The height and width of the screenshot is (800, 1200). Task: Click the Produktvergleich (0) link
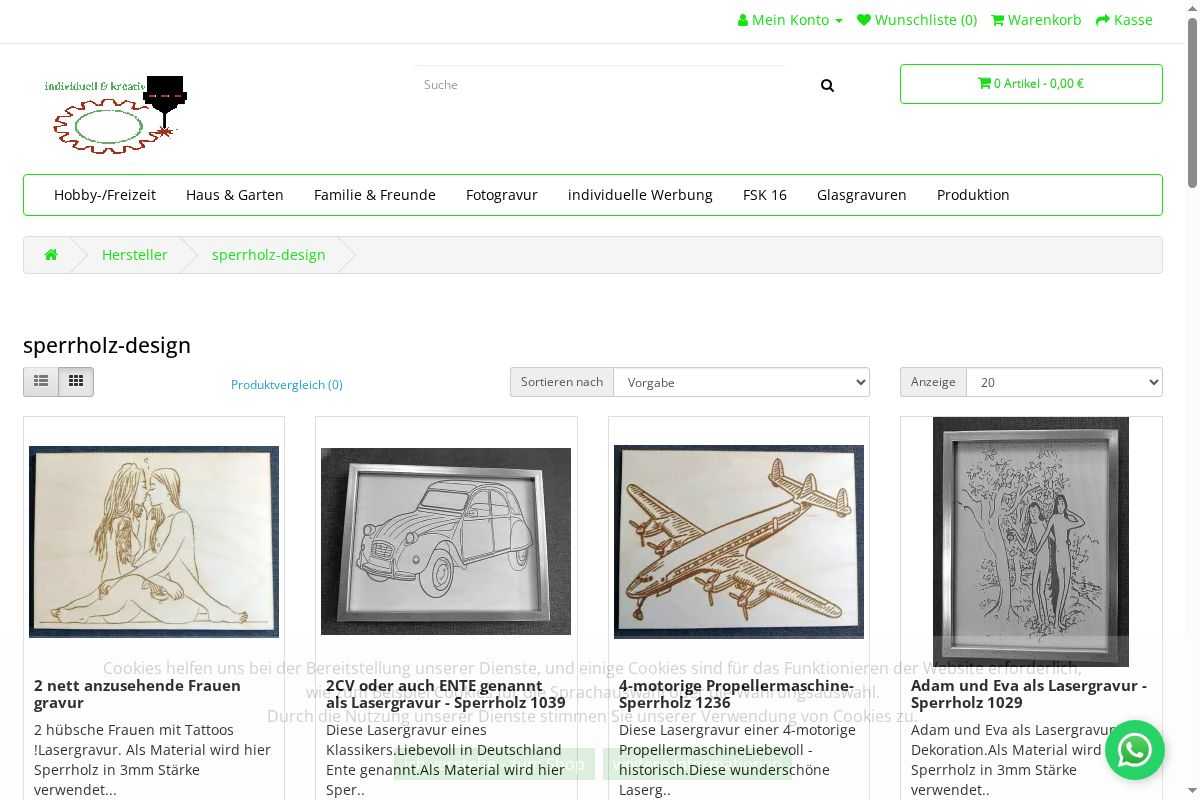pyautogui.click(x=287, y=385)
